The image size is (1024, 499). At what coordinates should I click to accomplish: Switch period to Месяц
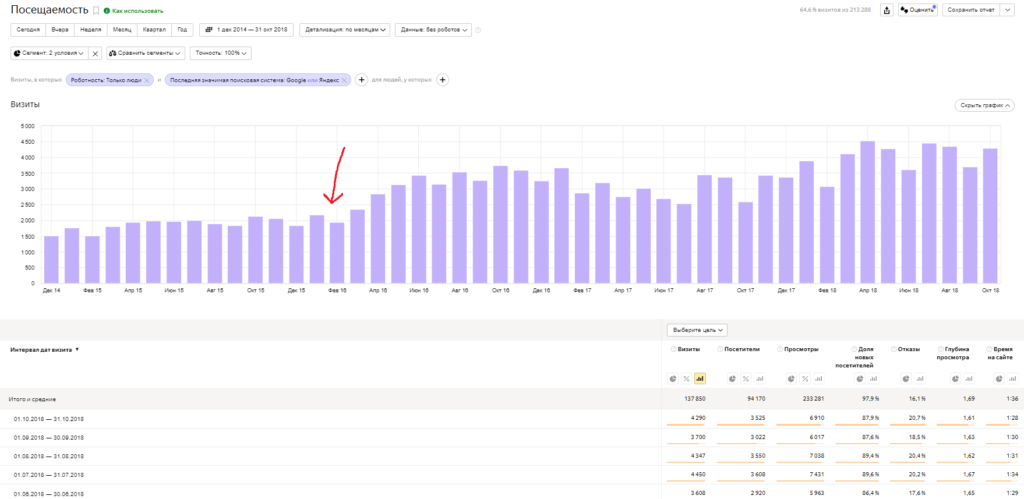point(122,30)
